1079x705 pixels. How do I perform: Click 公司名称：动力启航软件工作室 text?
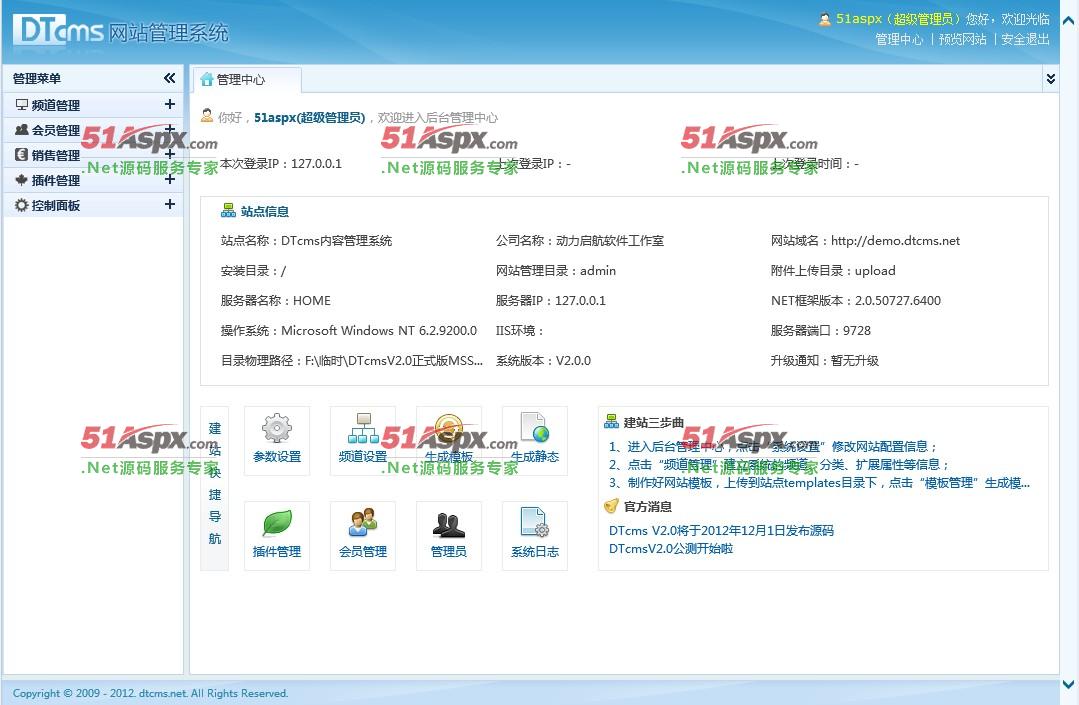[579, 241]
